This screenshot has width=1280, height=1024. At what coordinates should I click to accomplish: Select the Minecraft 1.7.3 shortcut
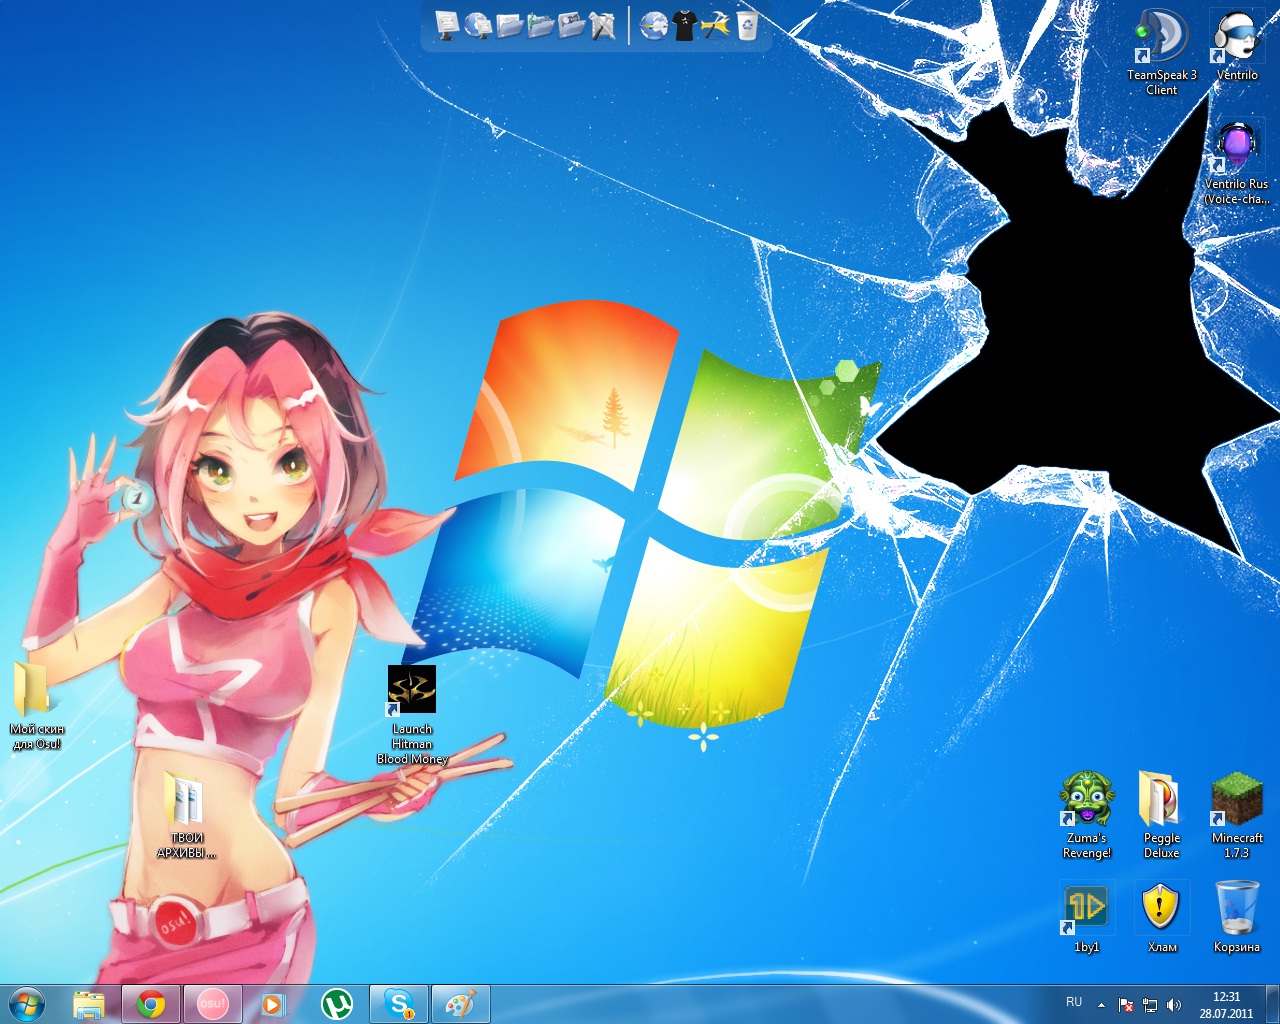point(1237,815)
